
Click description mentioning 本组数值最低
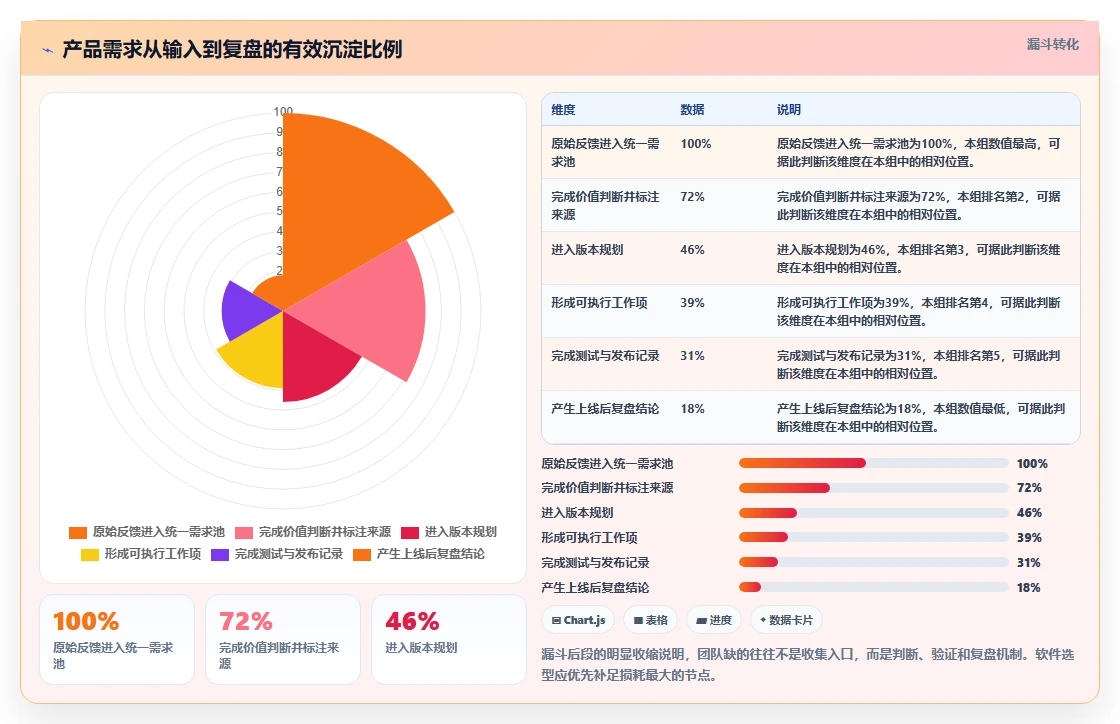(921, 417)
